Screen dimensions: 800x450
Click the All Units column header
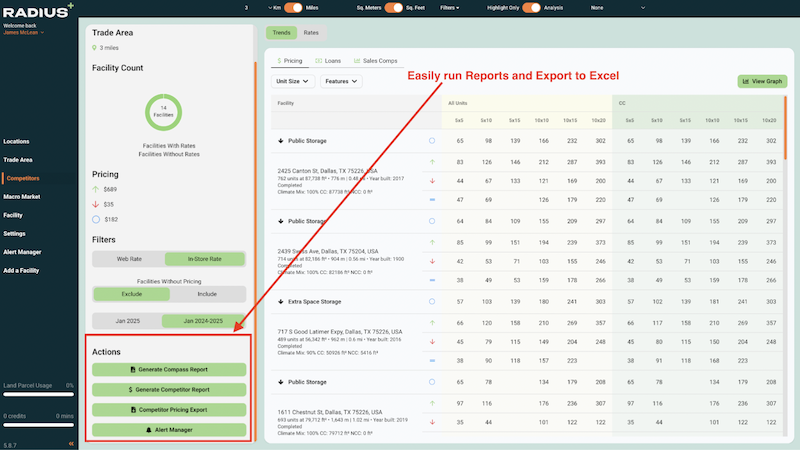pos(458,103)
